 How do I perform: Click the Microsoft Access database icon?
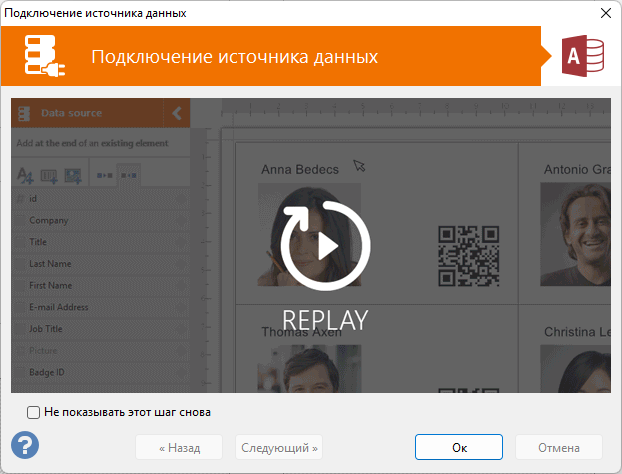coord(582,57)
